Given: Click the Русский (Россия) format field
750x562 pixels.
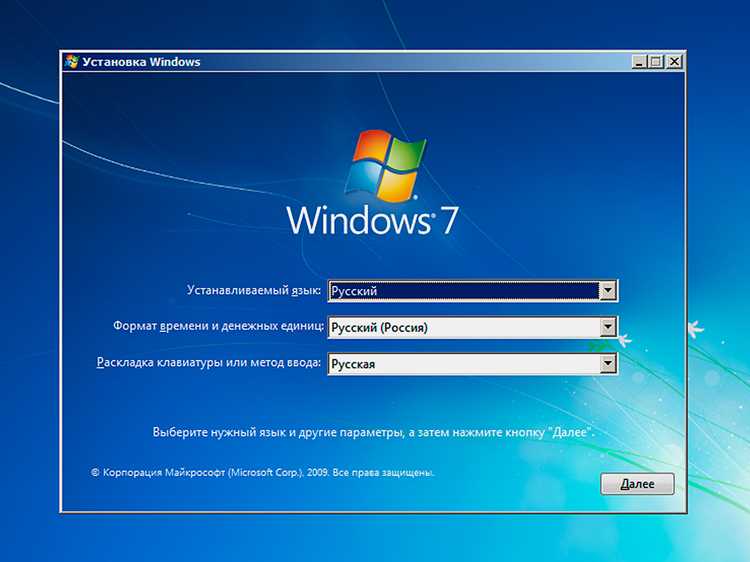Looking at the screenshot, I should 473,327.
